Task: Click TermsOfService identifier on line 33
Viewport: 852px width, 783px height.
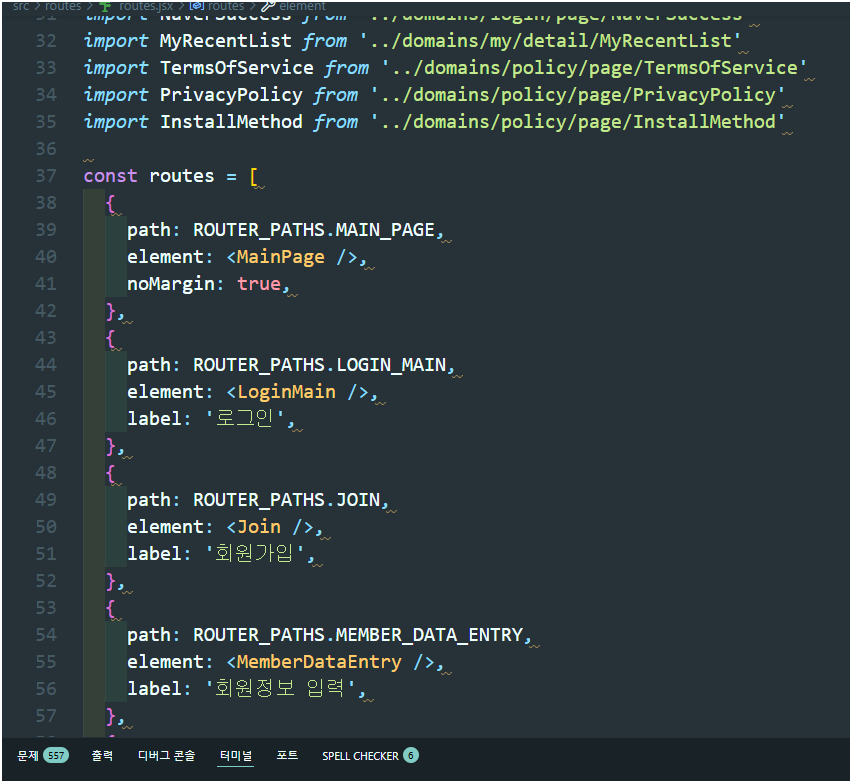Action: pos(236,68)
